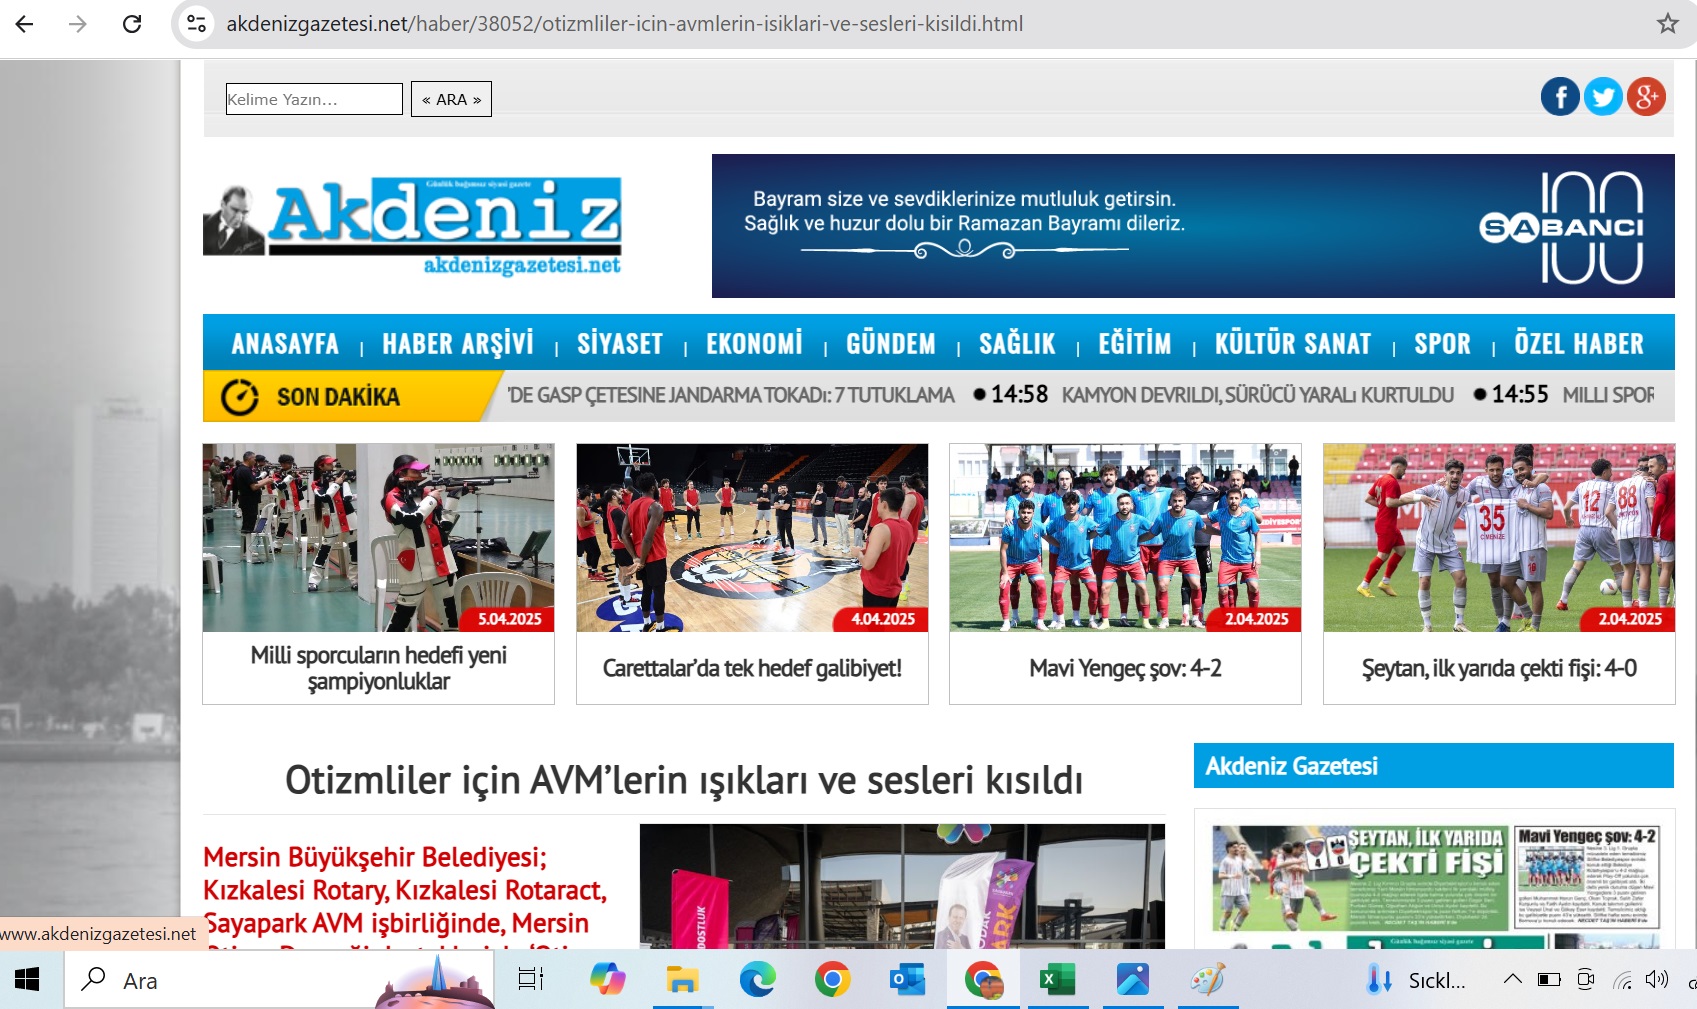Reload the page with the refresh icon
Image resolution: width=1697 pixels, height=1009 pixels.
point(132,24)
